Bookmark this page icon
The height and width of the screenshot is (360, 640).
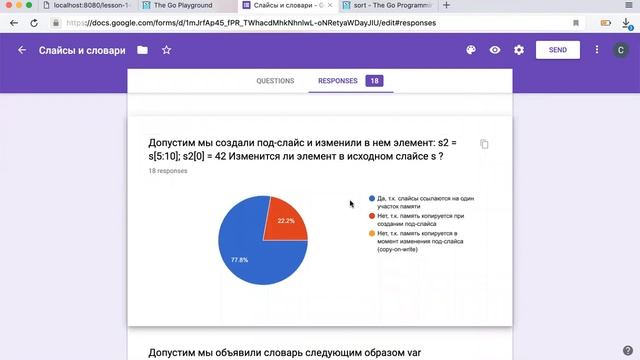576,23
